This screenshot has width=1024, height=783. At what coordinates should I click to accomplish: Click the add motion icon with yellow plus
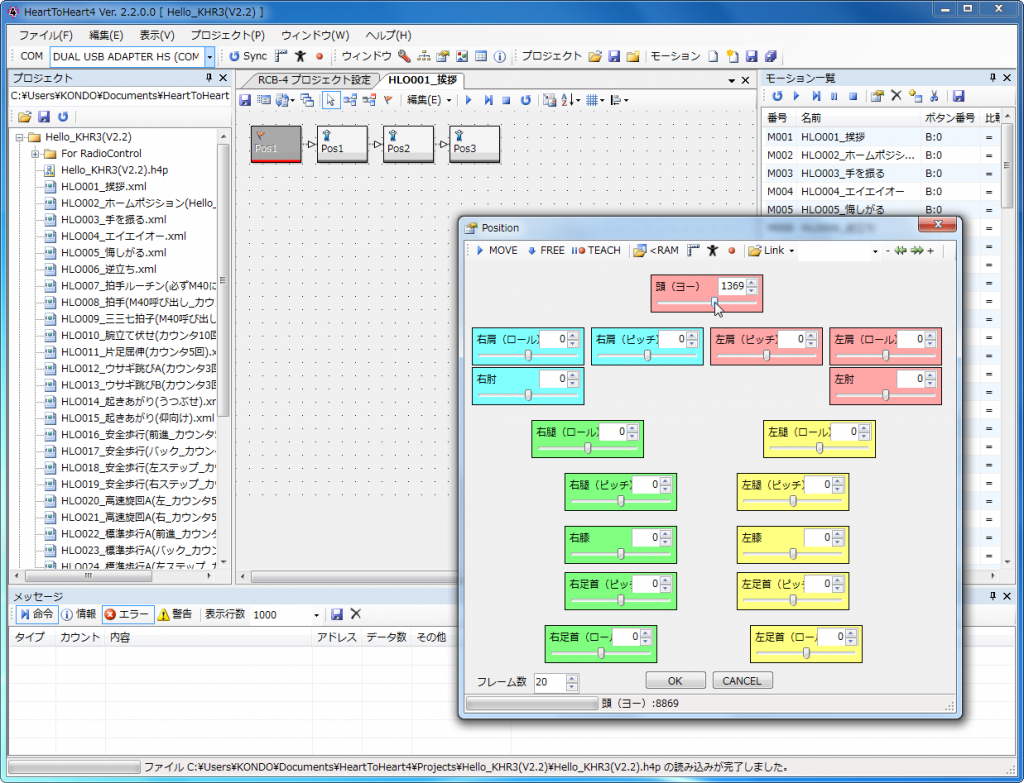[x=915, y=96]
